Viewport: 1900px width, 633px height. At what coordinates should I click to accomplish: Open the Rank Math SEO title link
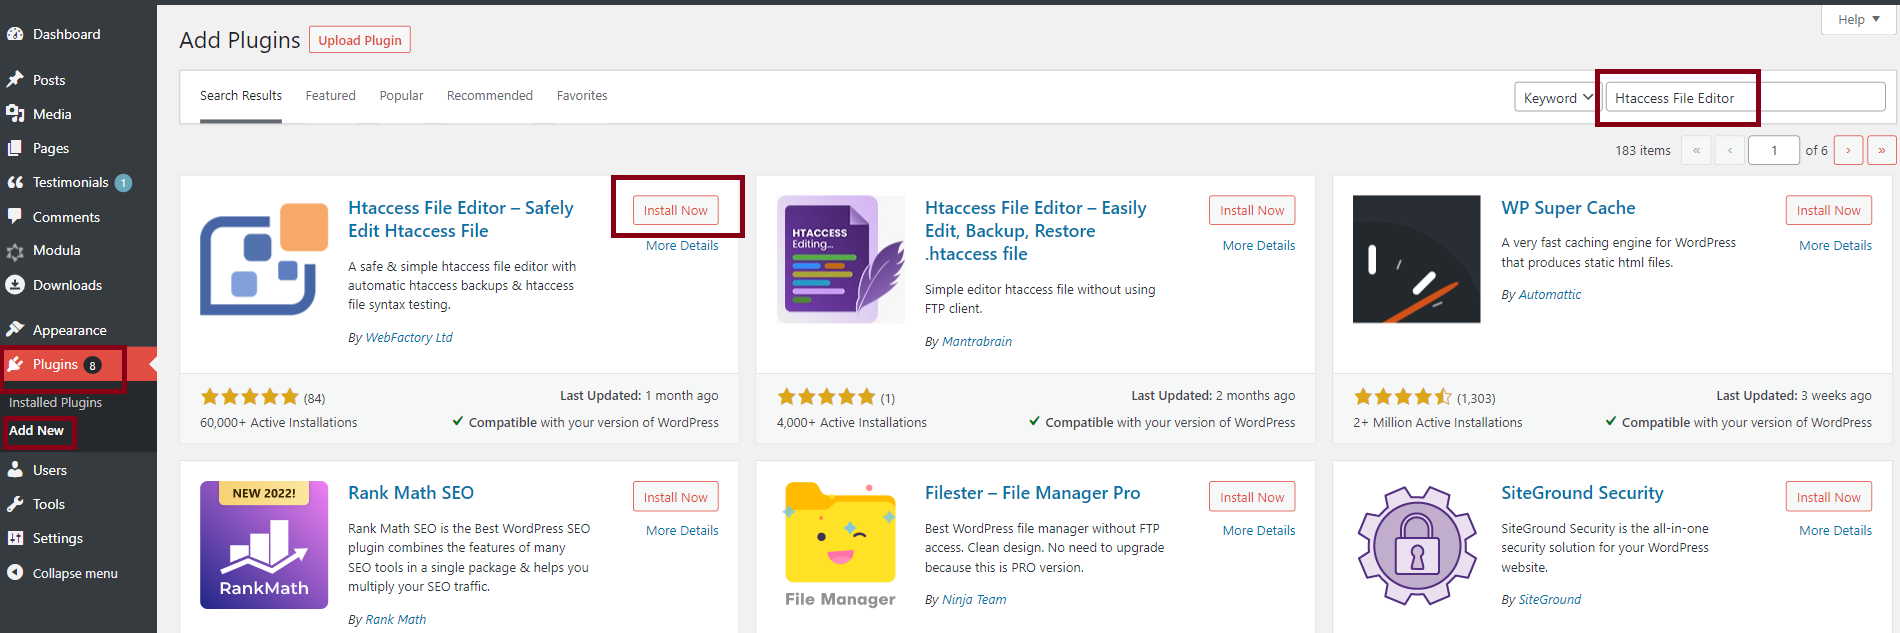click(x=411, y=493)
